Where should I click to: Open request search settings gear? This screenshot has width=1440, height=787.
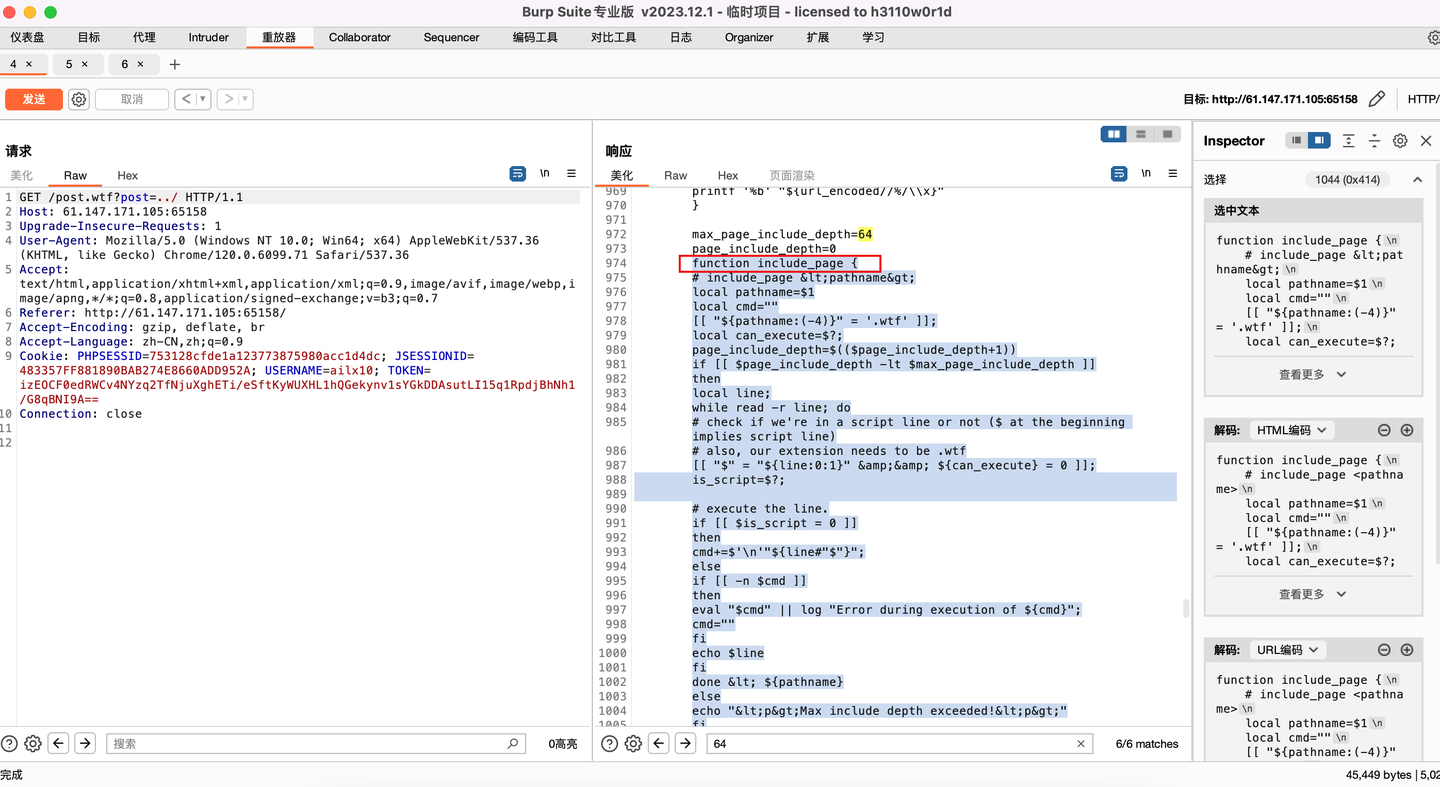pyautogui.click(x=33, y=743)
